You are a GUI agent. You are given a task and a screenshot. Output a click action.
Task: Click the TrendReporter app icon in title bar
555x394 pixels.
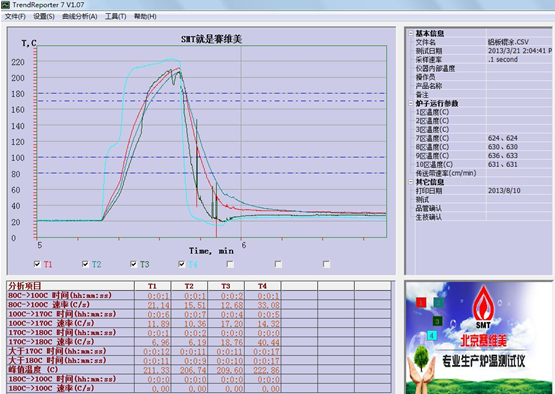(x=5, y=5)
